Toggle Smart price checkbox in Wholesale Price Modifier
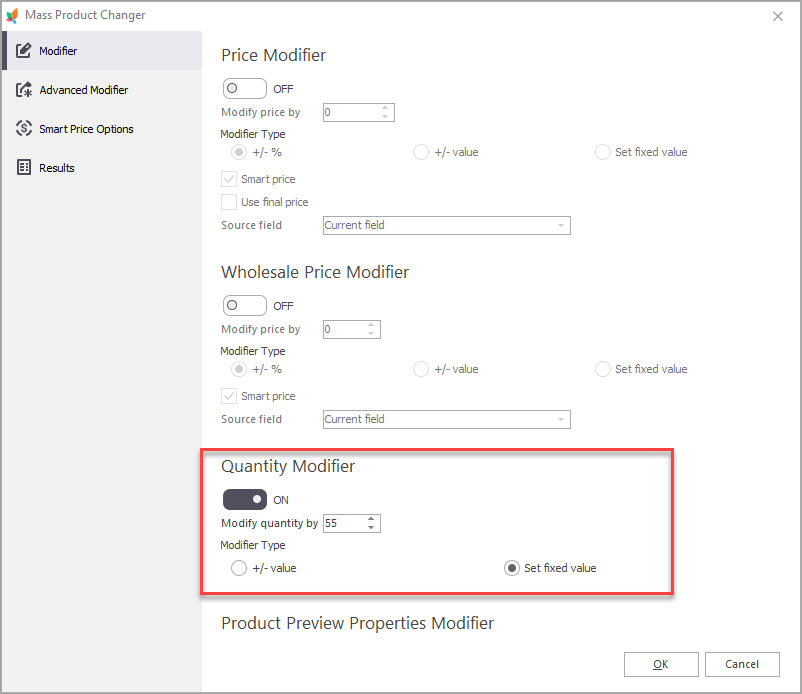Image resolution: width=802 pixels, height=694 pixels. [229, 396]
